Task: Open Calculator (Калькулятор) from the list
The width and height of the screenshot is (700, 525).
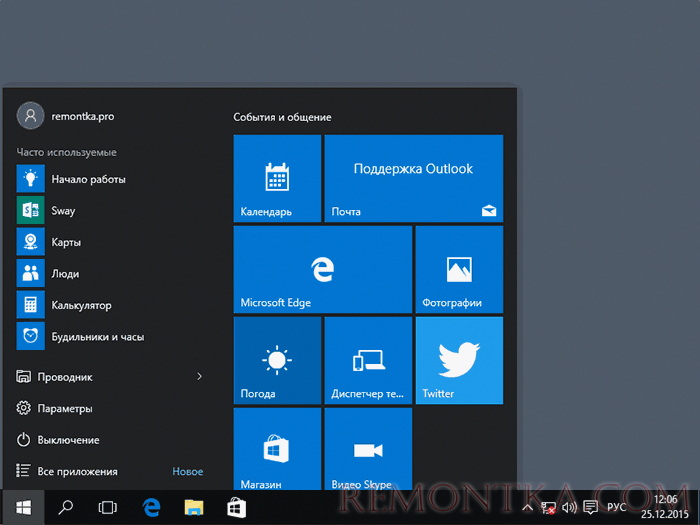Action: tap(80, 305)
